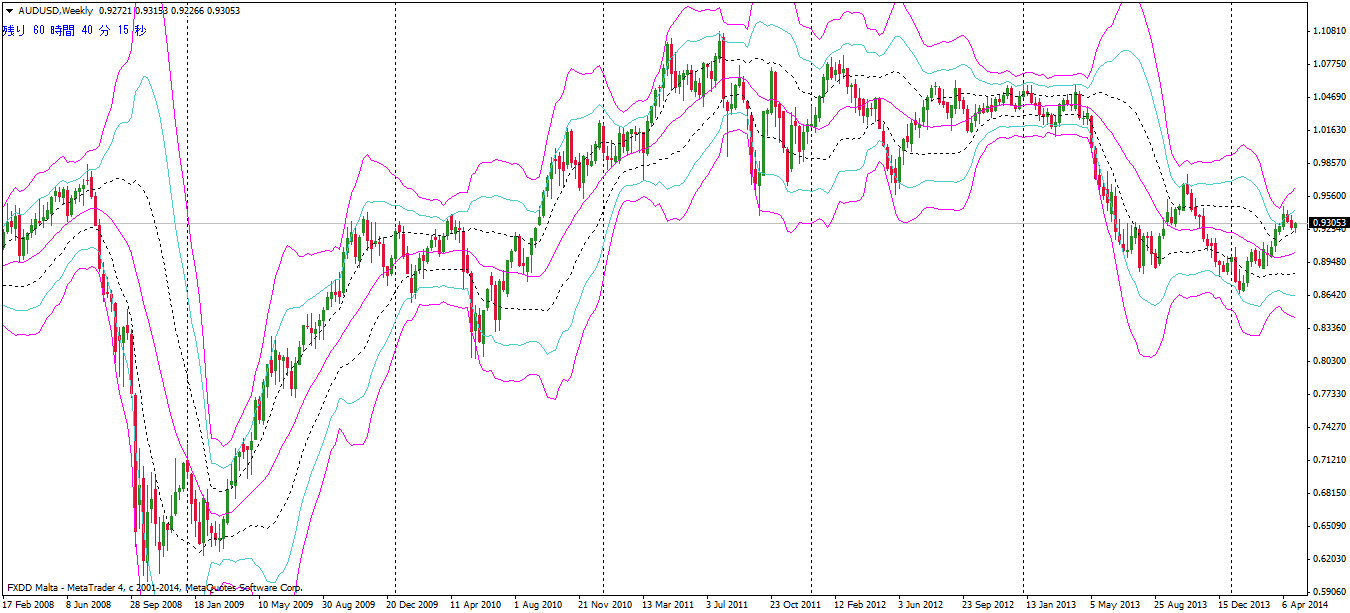Click the FXDD Malta - MetaTrader 4 copyright text
1350x613 pixels.
(154, 588)
